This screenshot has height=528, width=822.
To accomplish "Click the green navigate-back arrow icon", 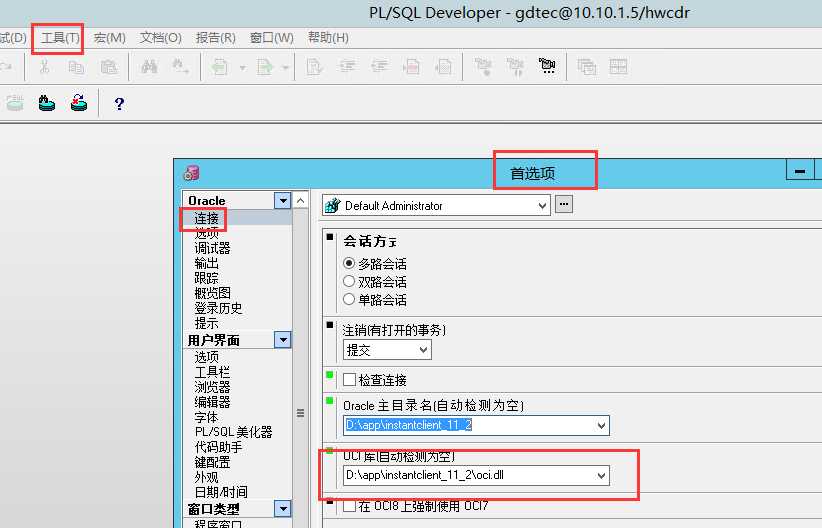I will tap(220, 67).
